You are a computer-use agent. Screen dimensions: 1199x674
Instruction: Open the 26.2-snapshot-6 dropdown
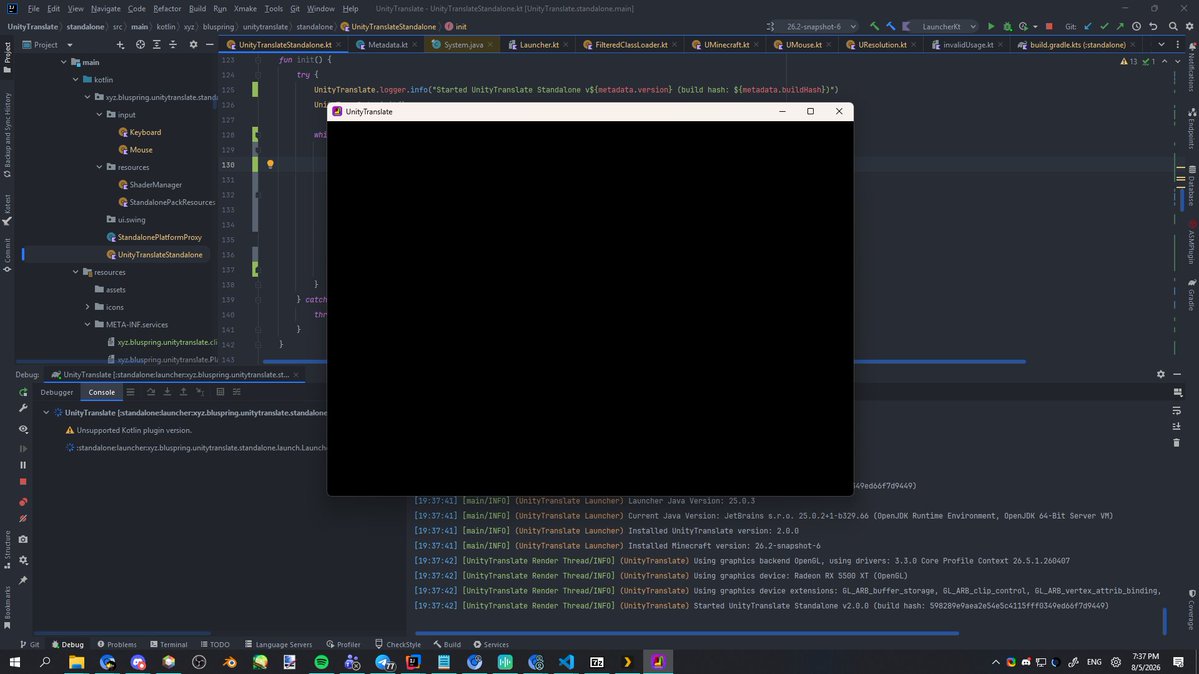820,26
